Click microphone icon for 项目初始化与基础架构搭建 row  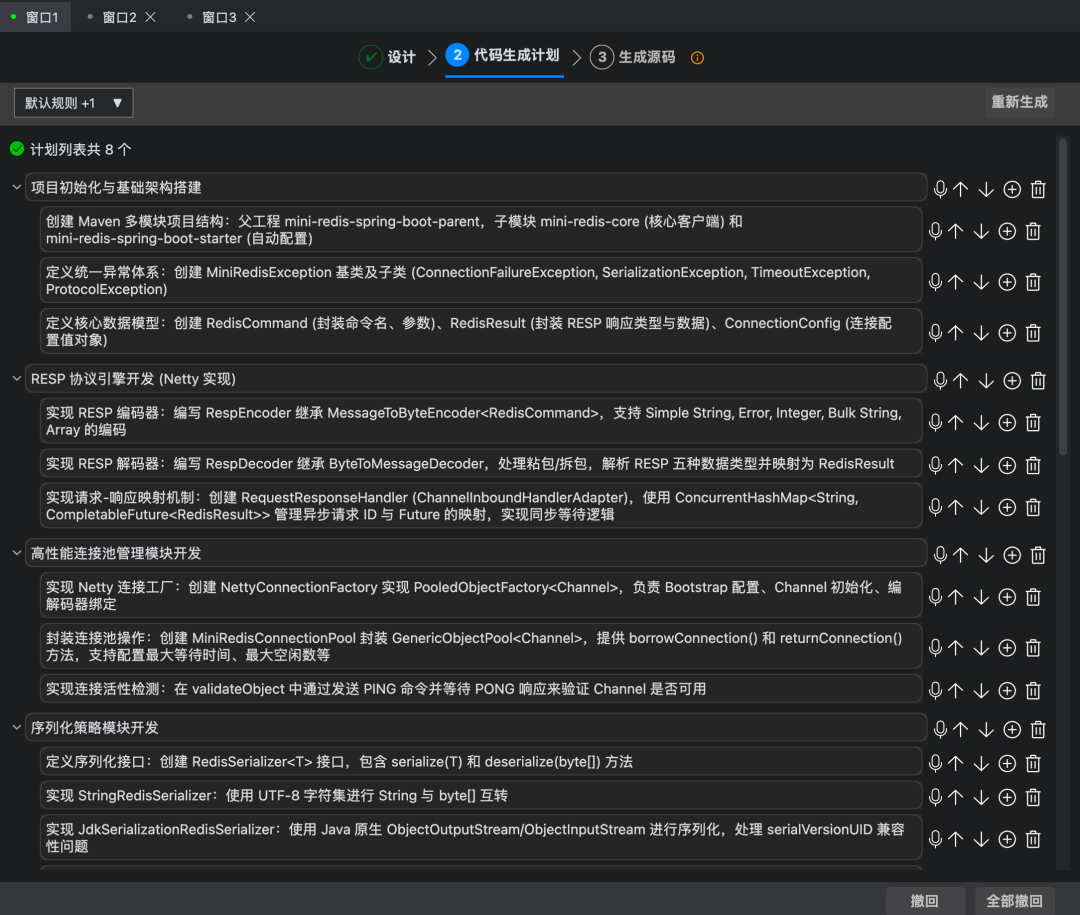pyautogui.click(x=940, y=189)
